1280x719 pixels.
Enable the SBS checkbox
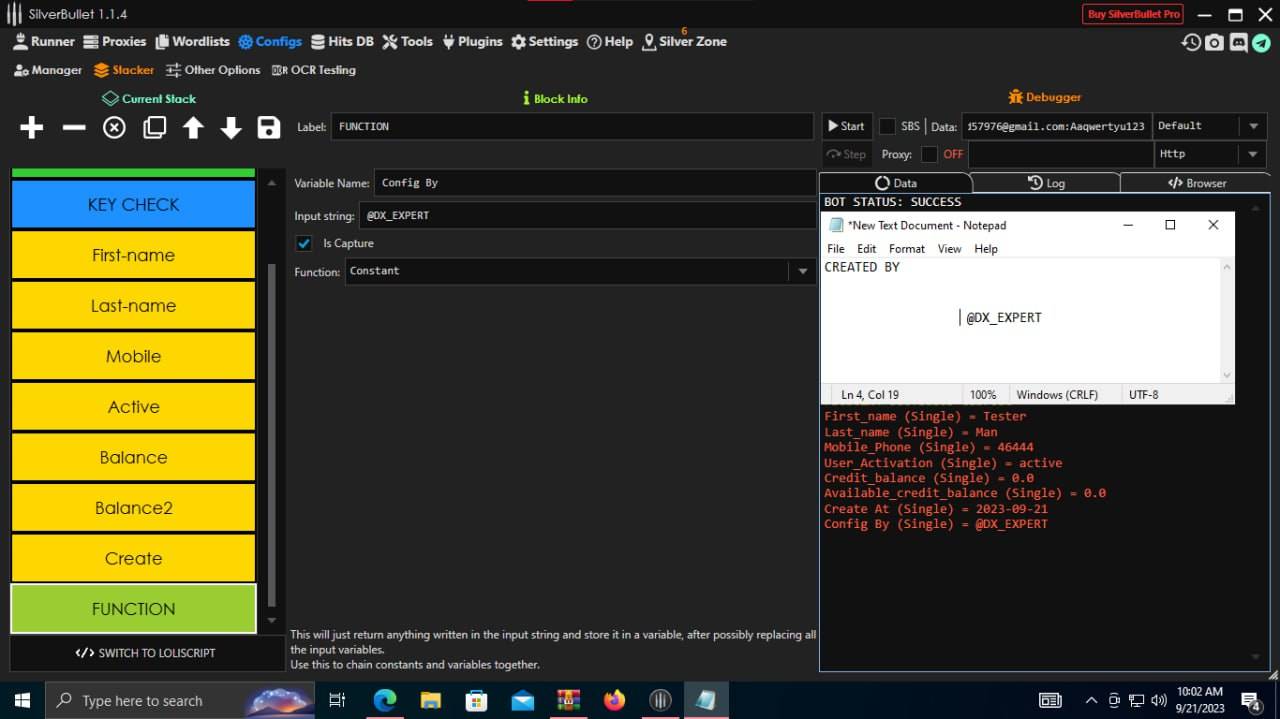887,126
